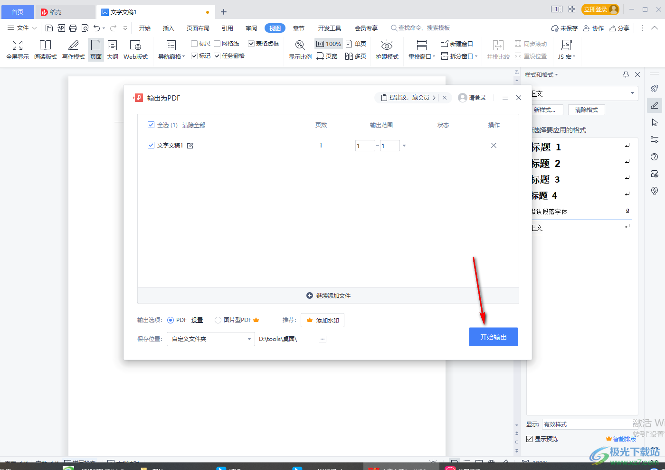Click Clear All link next to Select All
665x470 pixels.
pos(193,125)
